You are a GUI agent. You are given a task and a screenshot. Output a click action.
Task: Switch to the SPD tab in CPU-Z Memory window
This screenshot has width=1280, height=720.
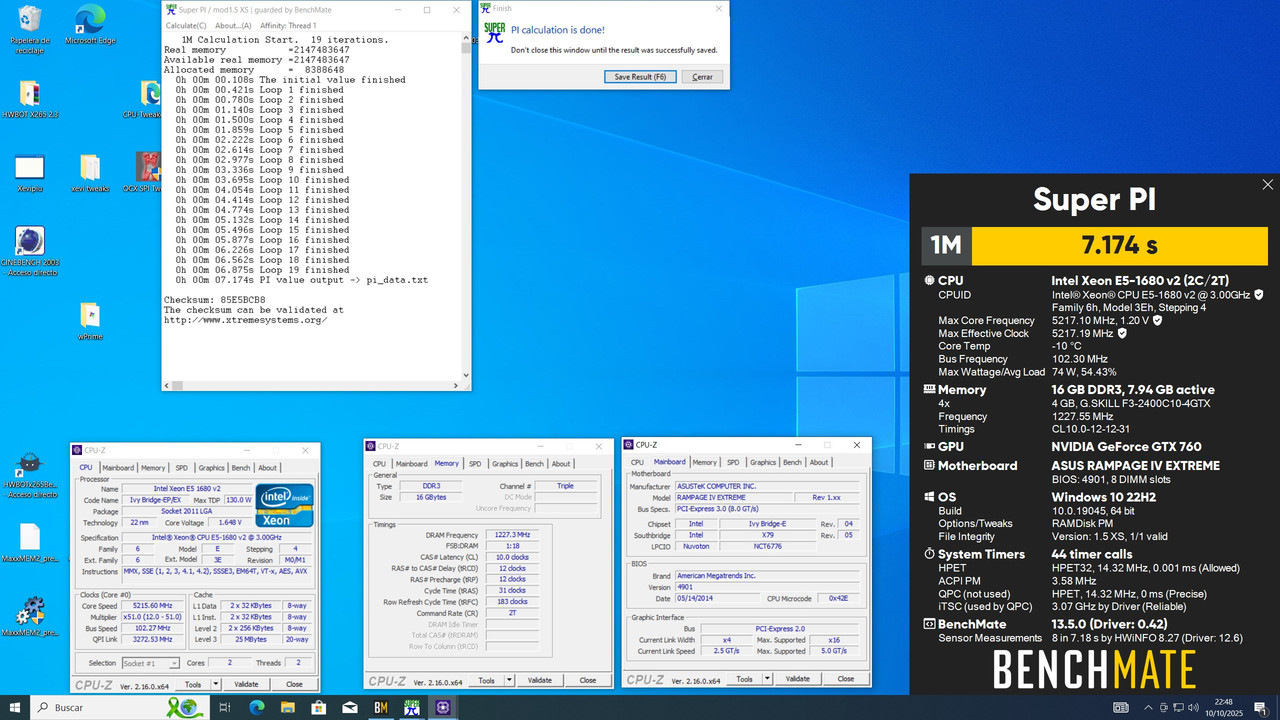[x=475, y=464]
